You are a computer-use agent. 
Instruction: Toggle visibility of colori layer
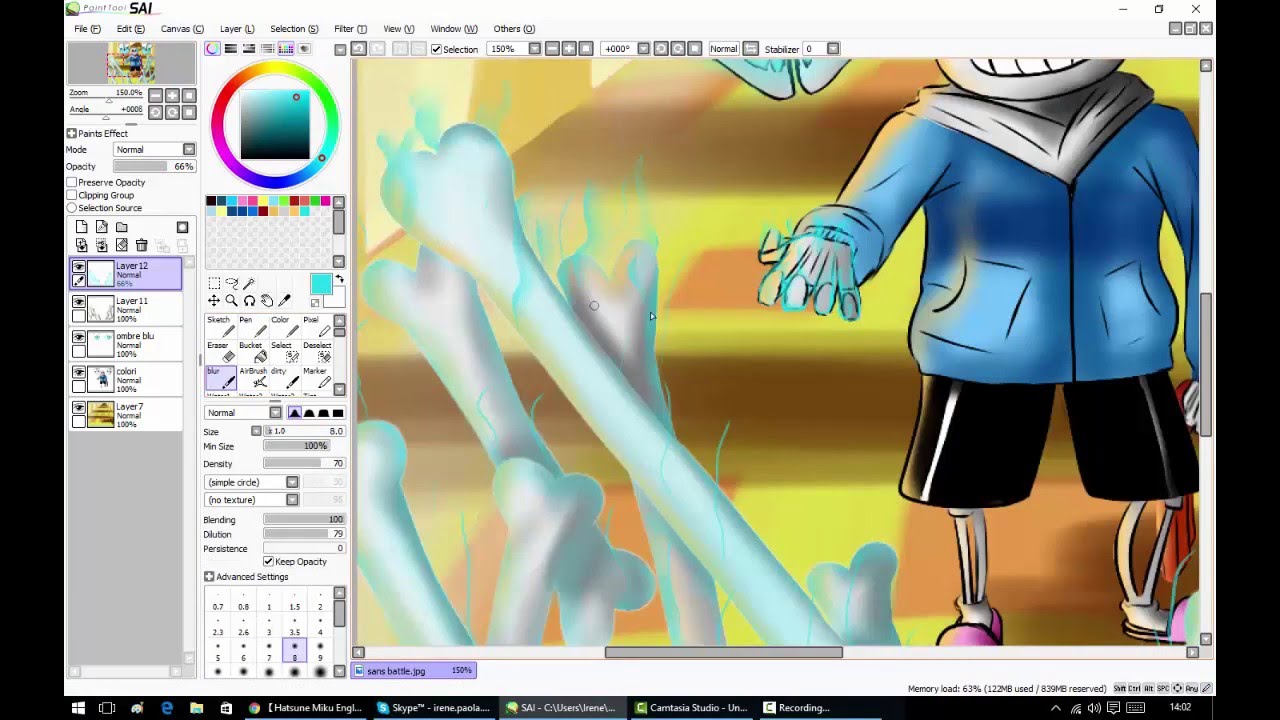click(x=79, y=372)
